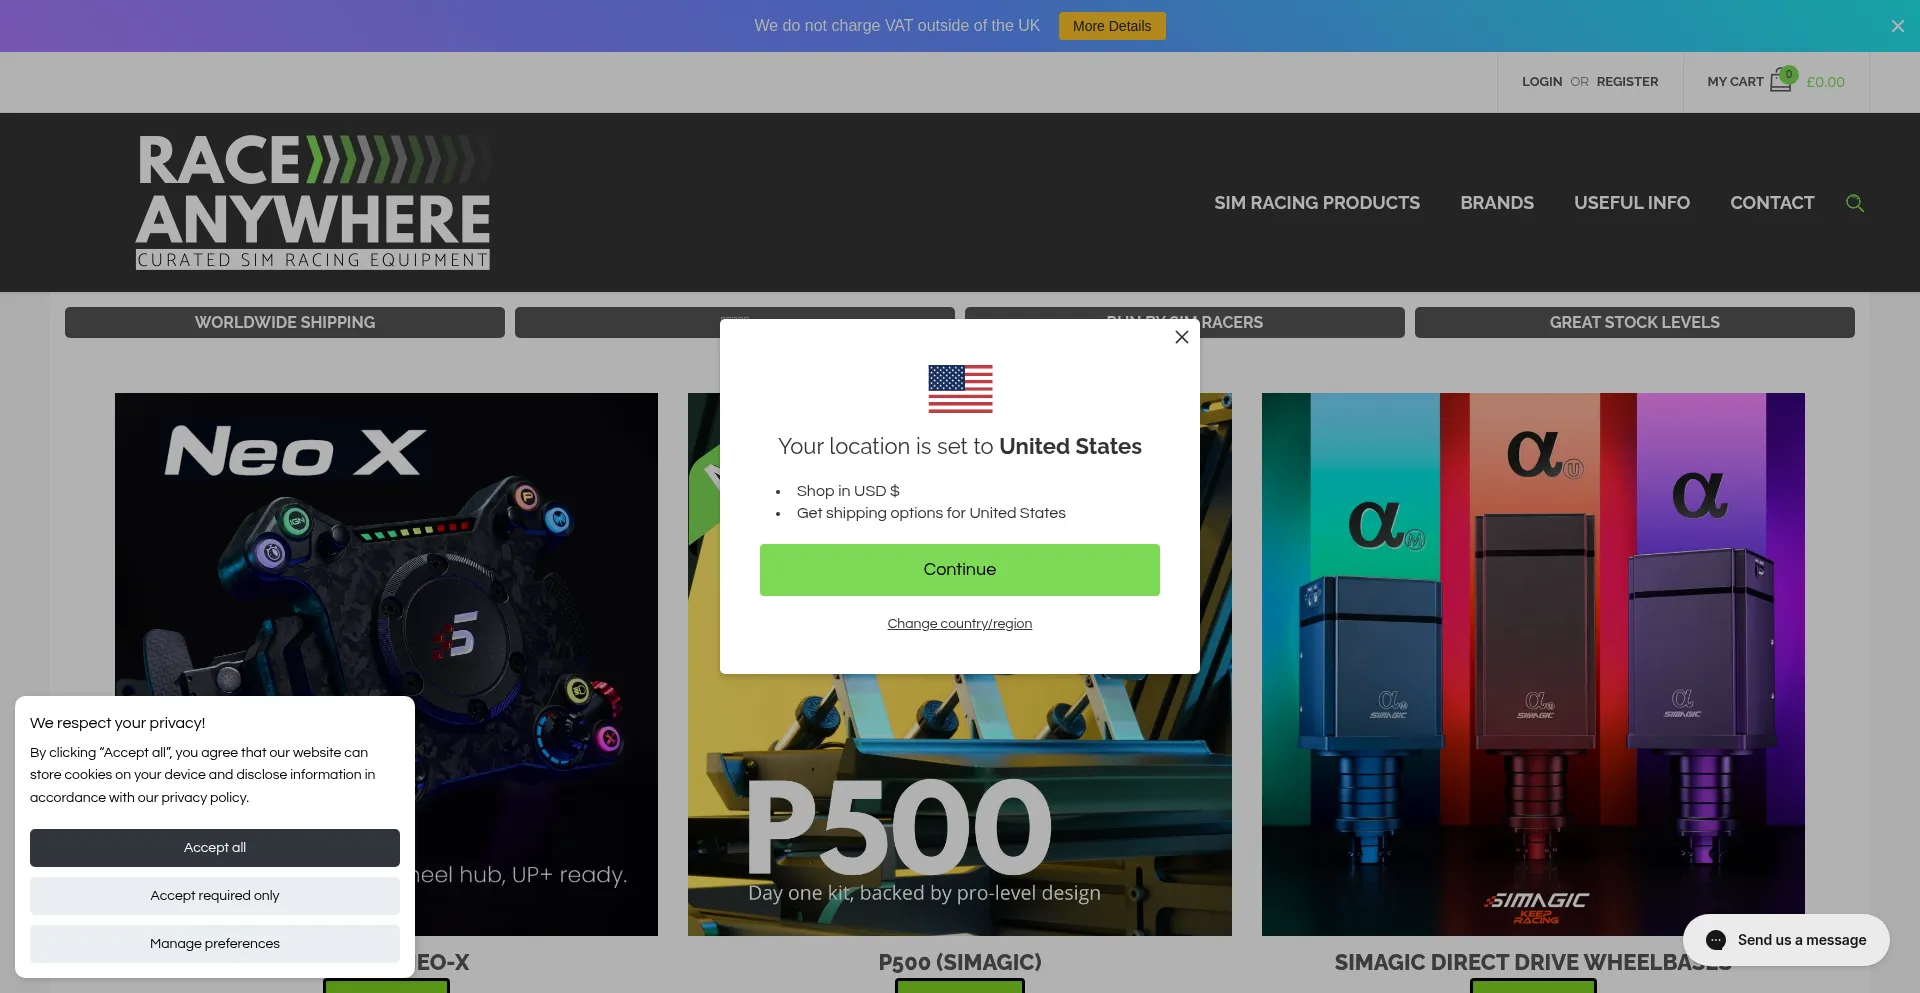
Task: Open the Send us a message chat
Action: click(1786, 940)
